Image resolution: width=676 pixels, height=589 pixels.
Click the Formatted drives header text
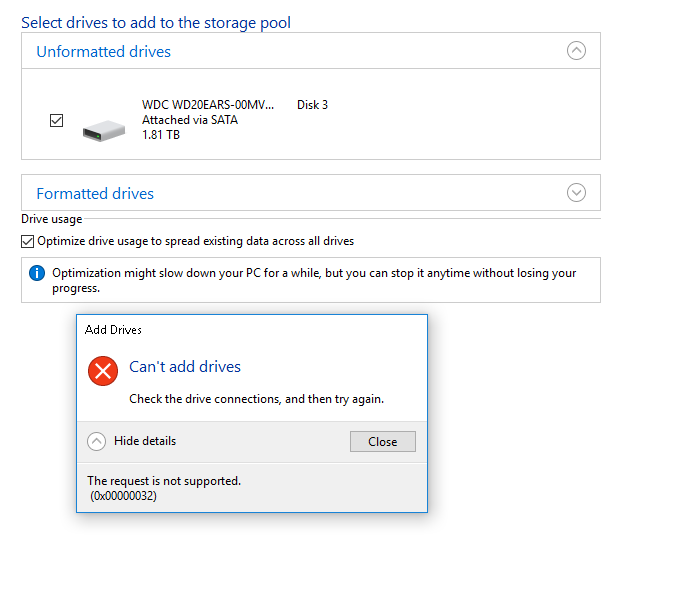(95, 193)
